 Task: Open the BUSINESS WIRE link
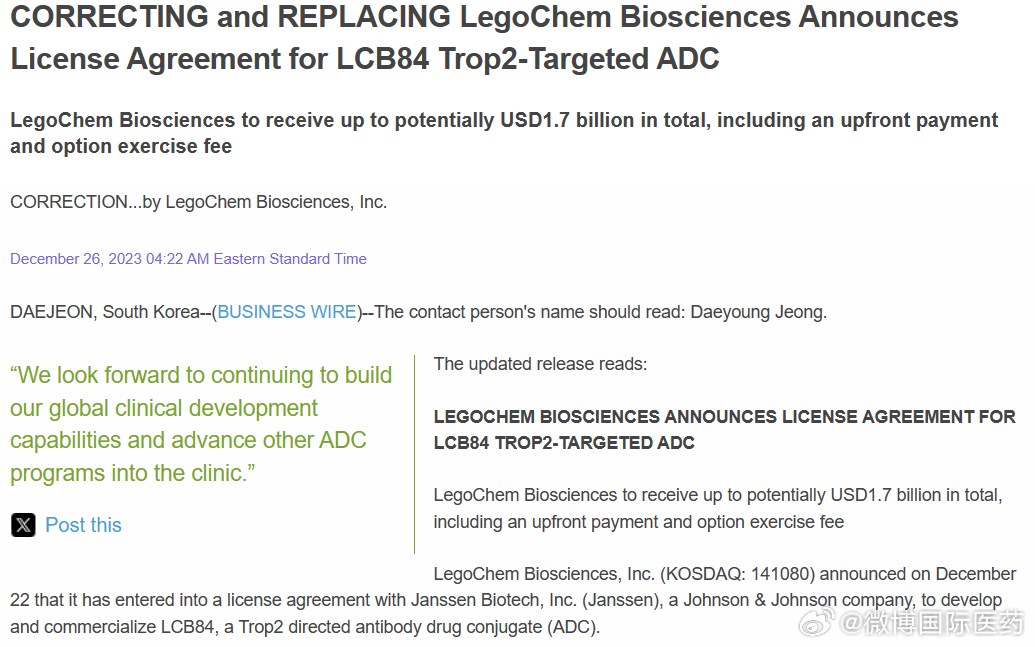point(287,312)
